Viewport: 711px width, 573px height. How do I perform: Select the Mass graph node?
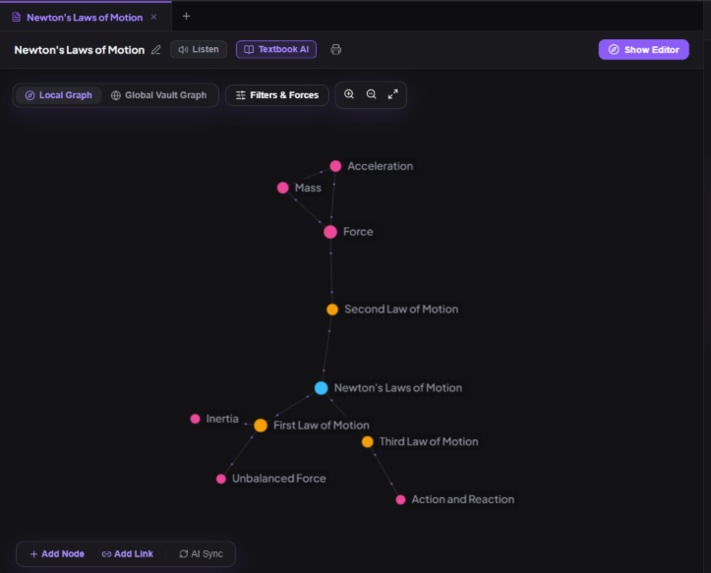click(282, 188)
